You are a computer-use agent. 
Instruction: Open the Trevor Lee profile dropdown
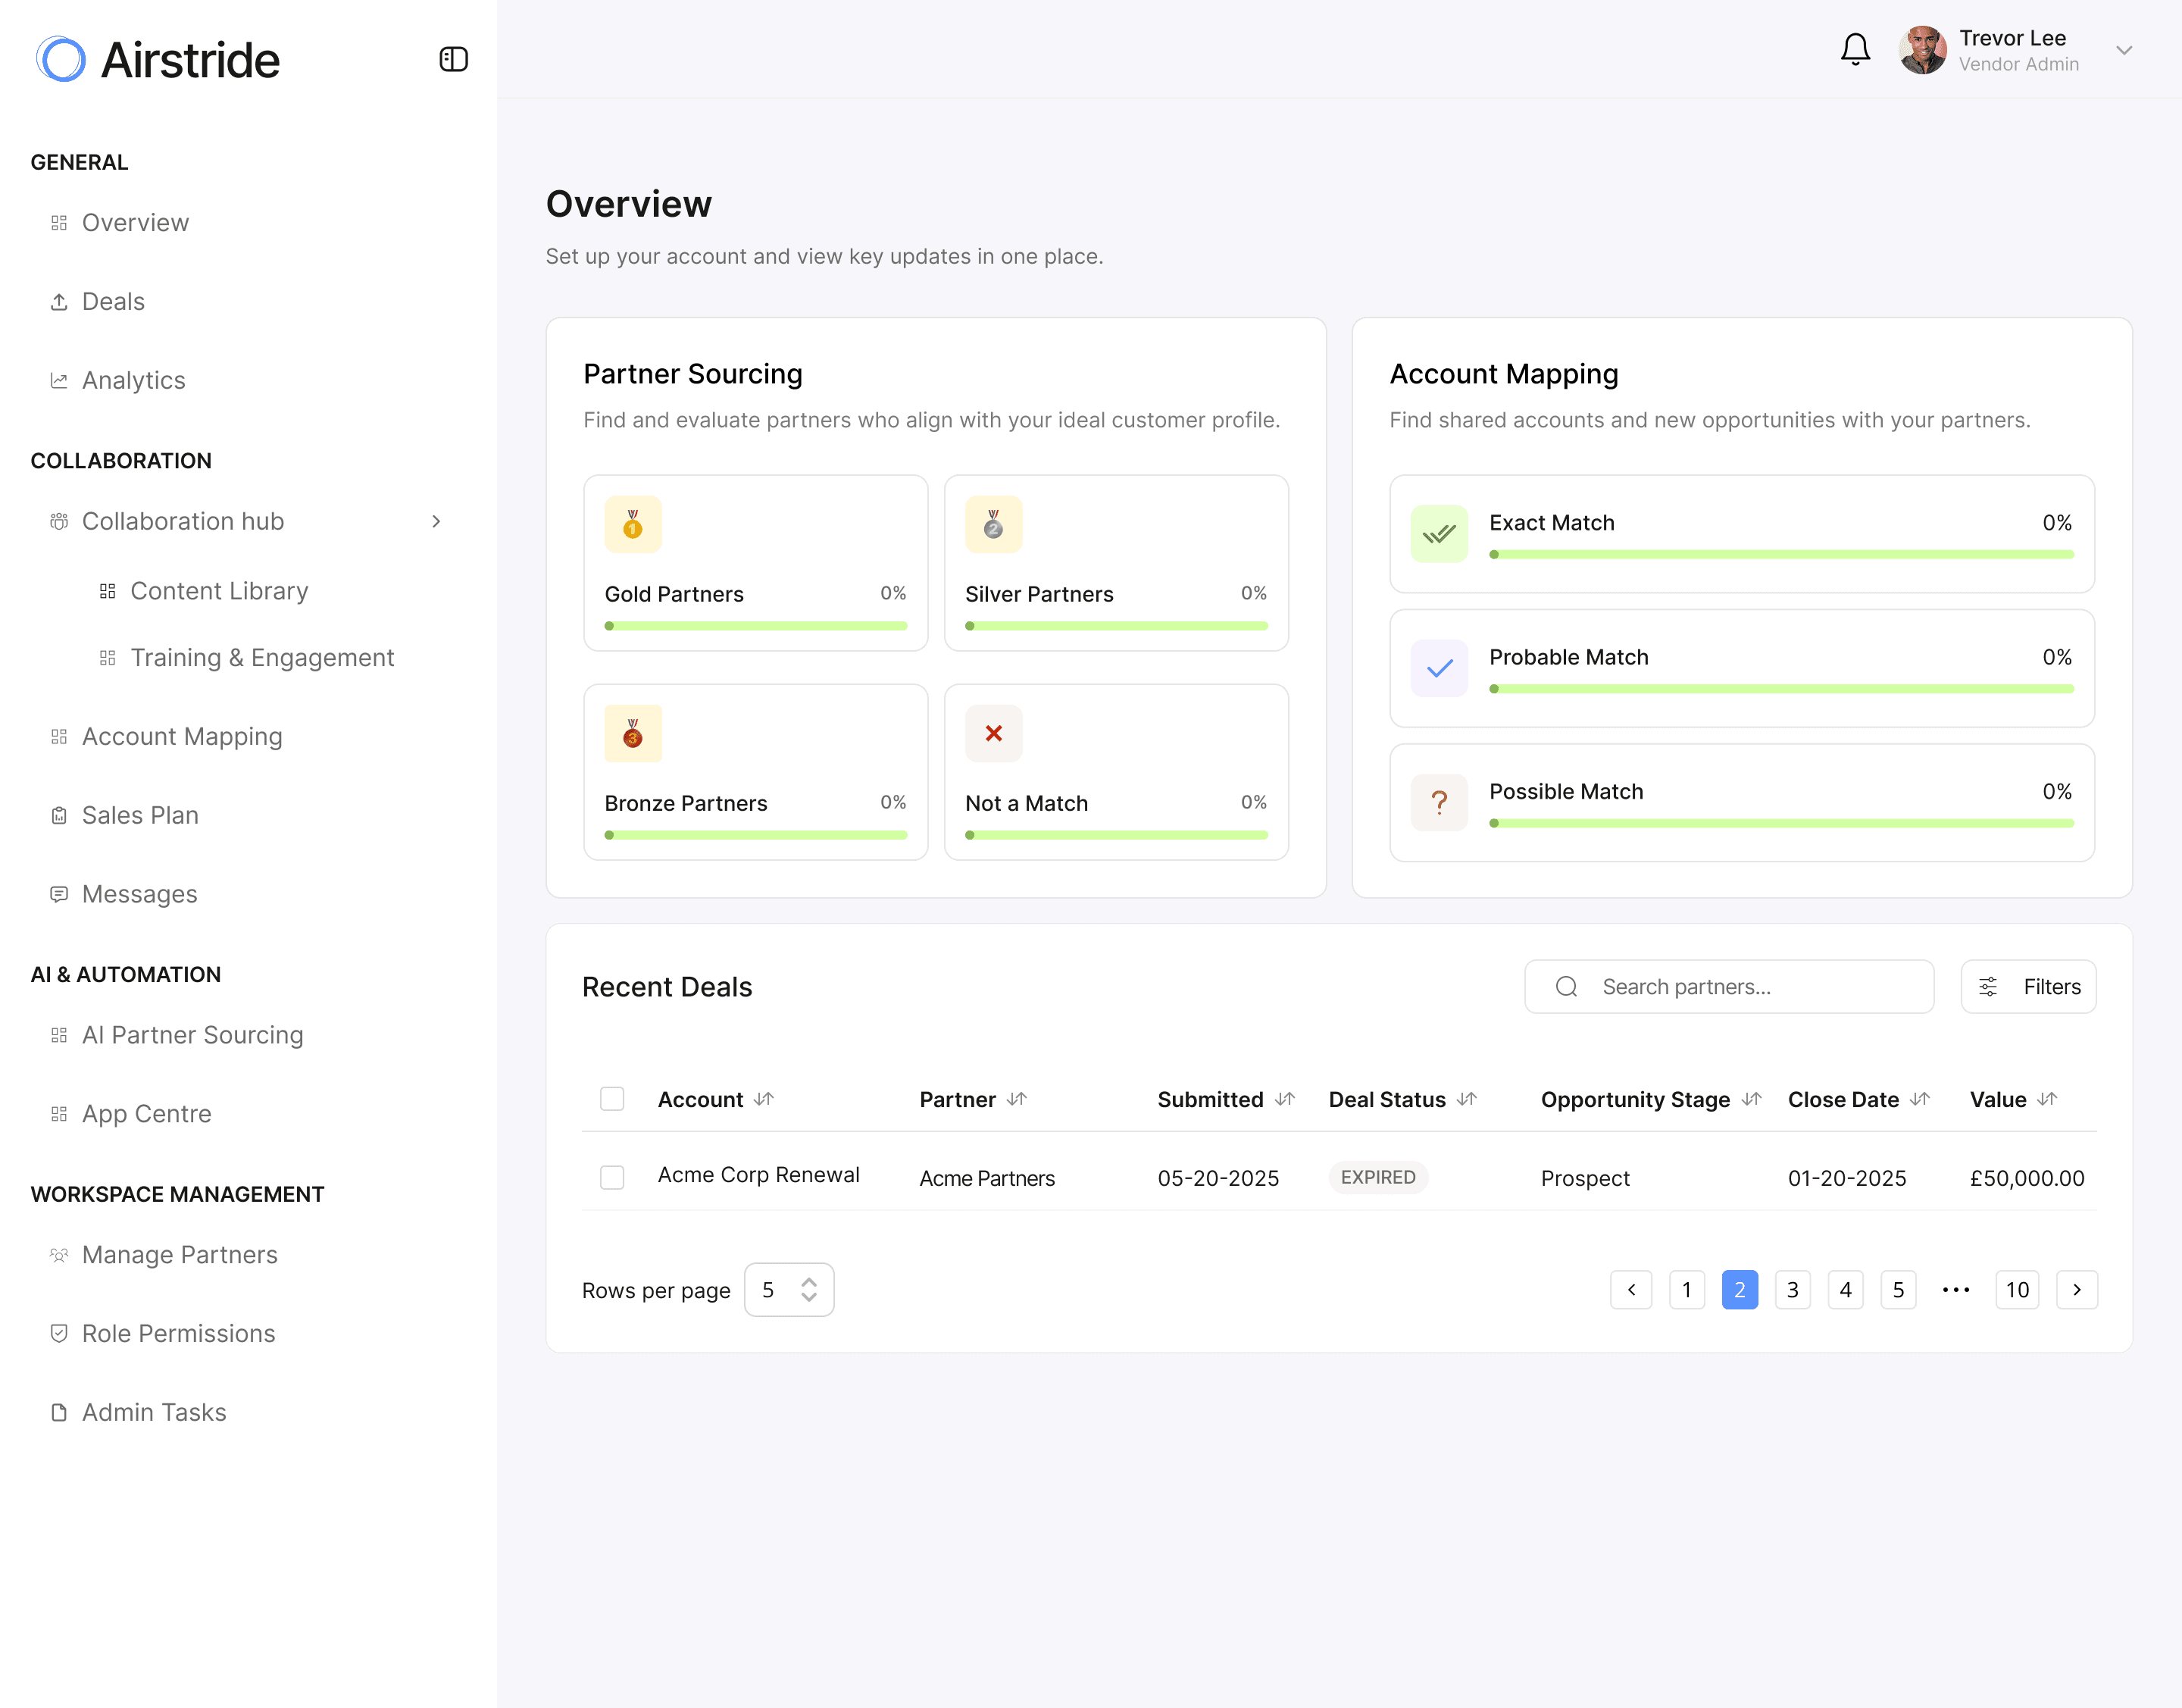click(x=2124, y=50)
